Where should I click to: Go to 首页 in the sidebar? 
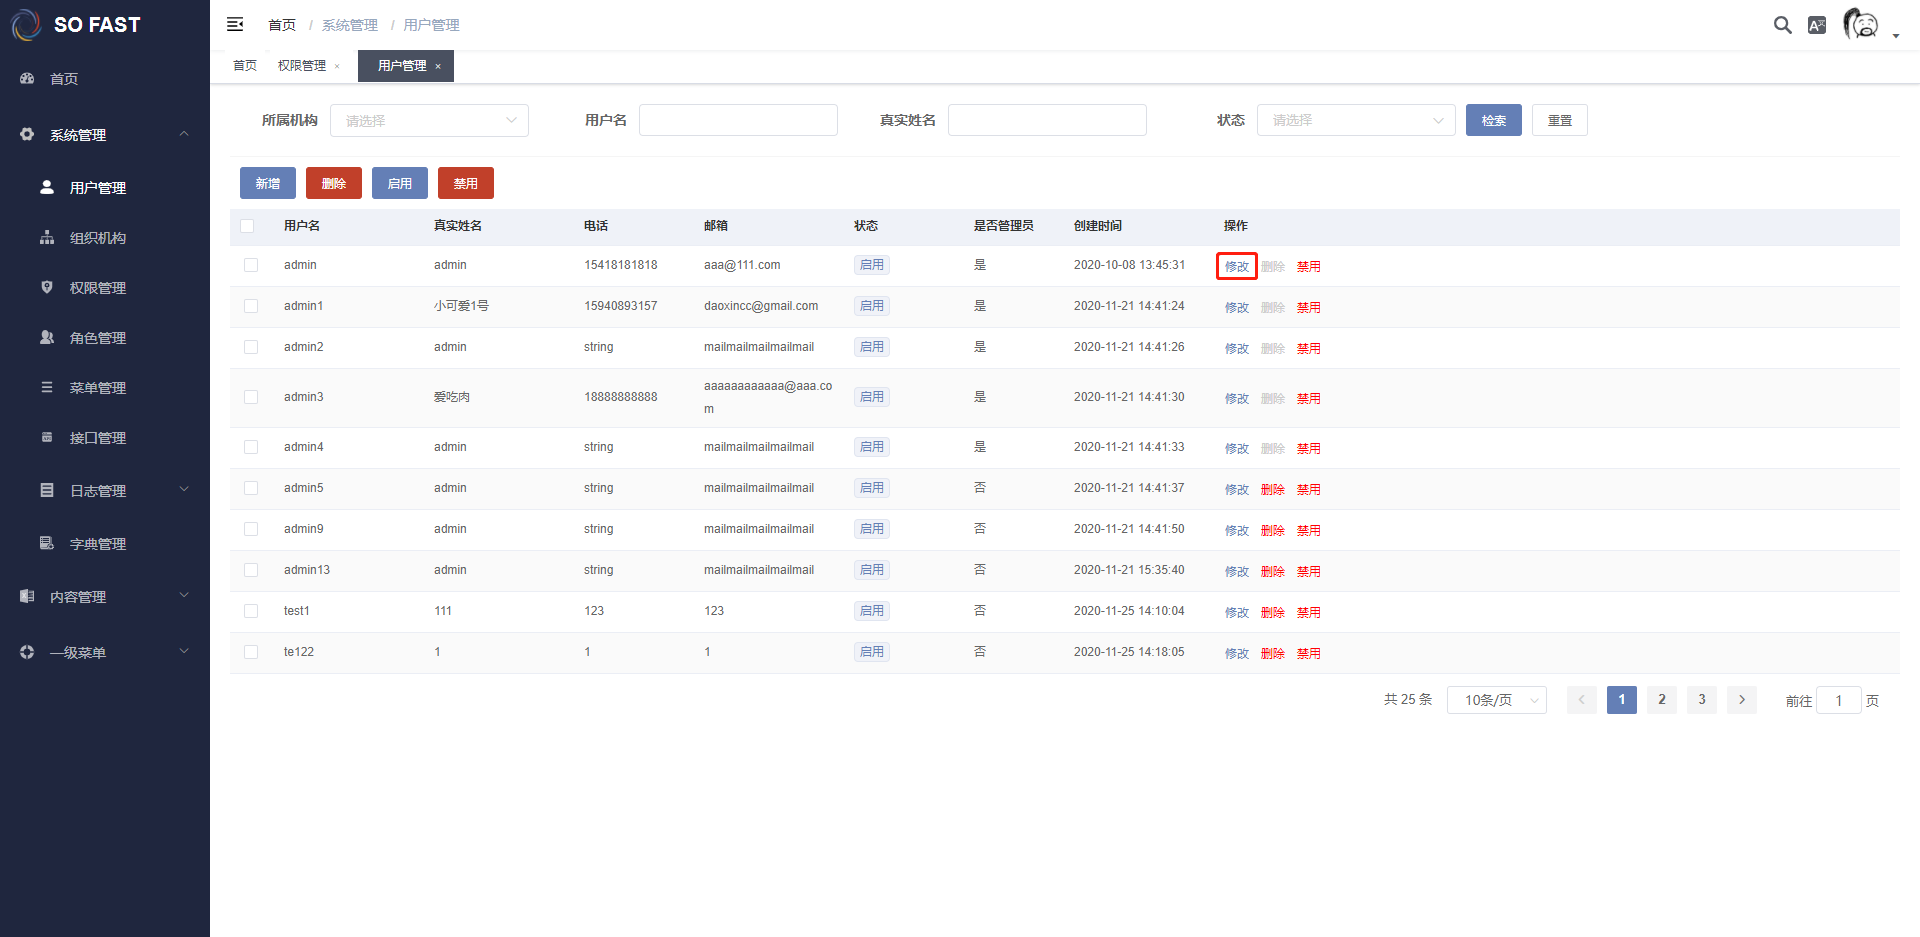(64, 78)
